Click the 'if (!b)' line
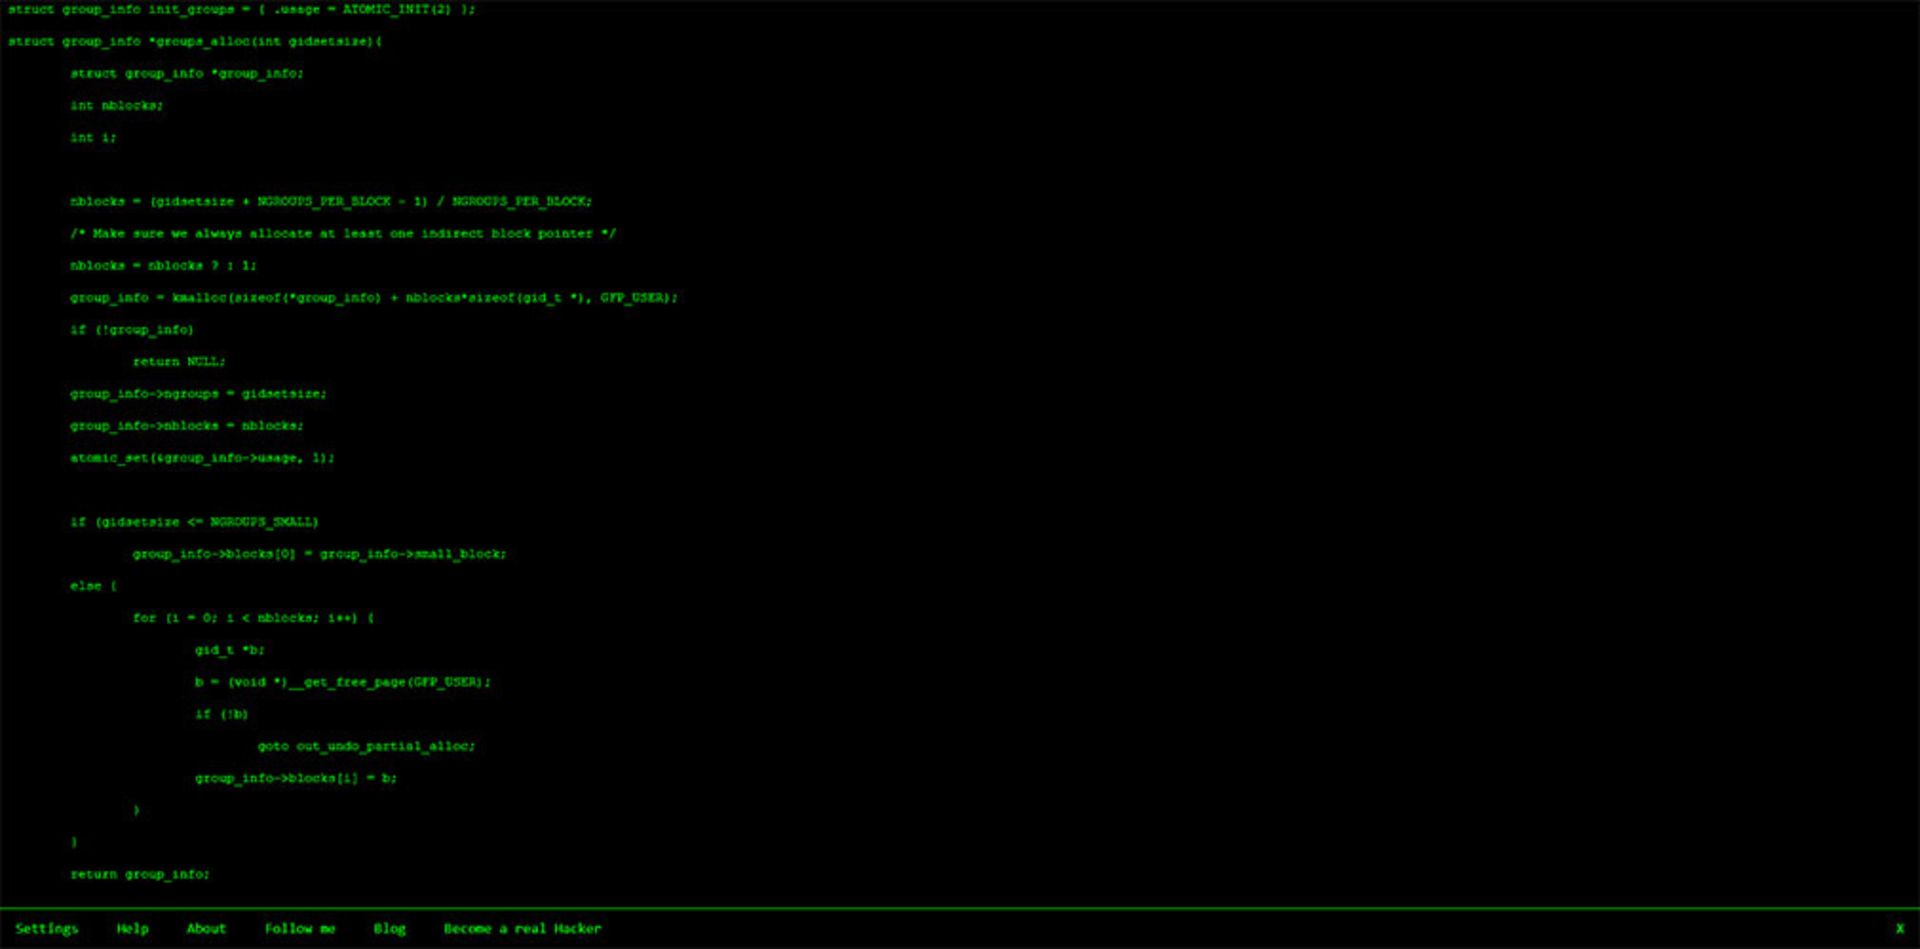Screen dimensions: 1920x949 [x=221, y=713]
